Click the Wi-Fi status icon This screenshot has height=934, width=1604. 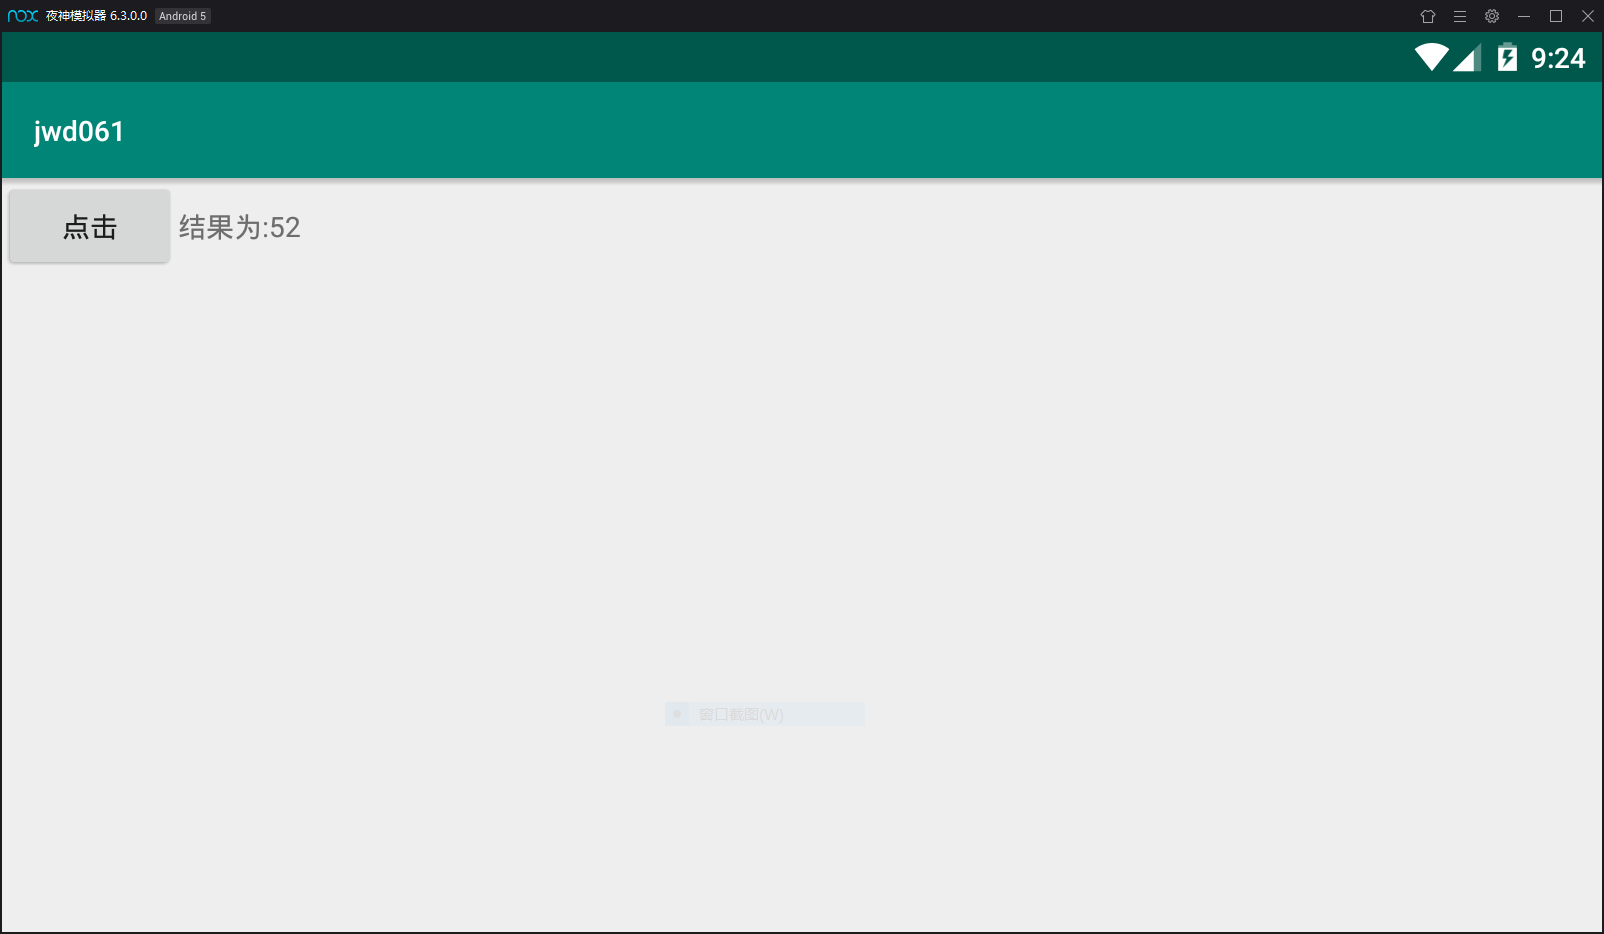pos(1432,58)
